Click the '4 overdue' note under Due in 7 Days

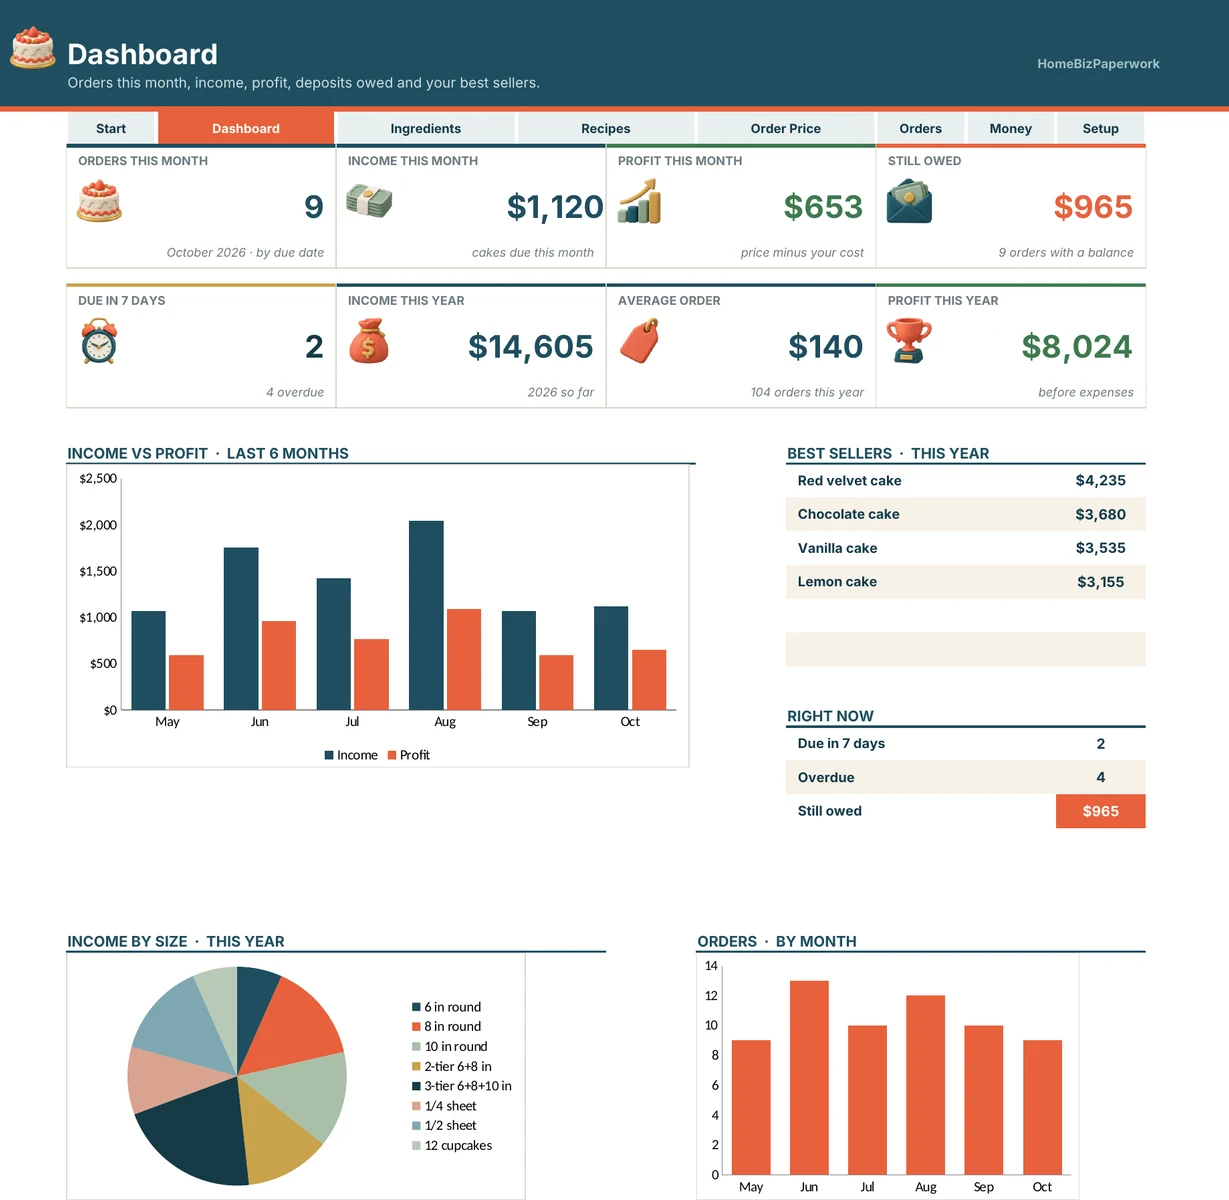click(295, 392)
